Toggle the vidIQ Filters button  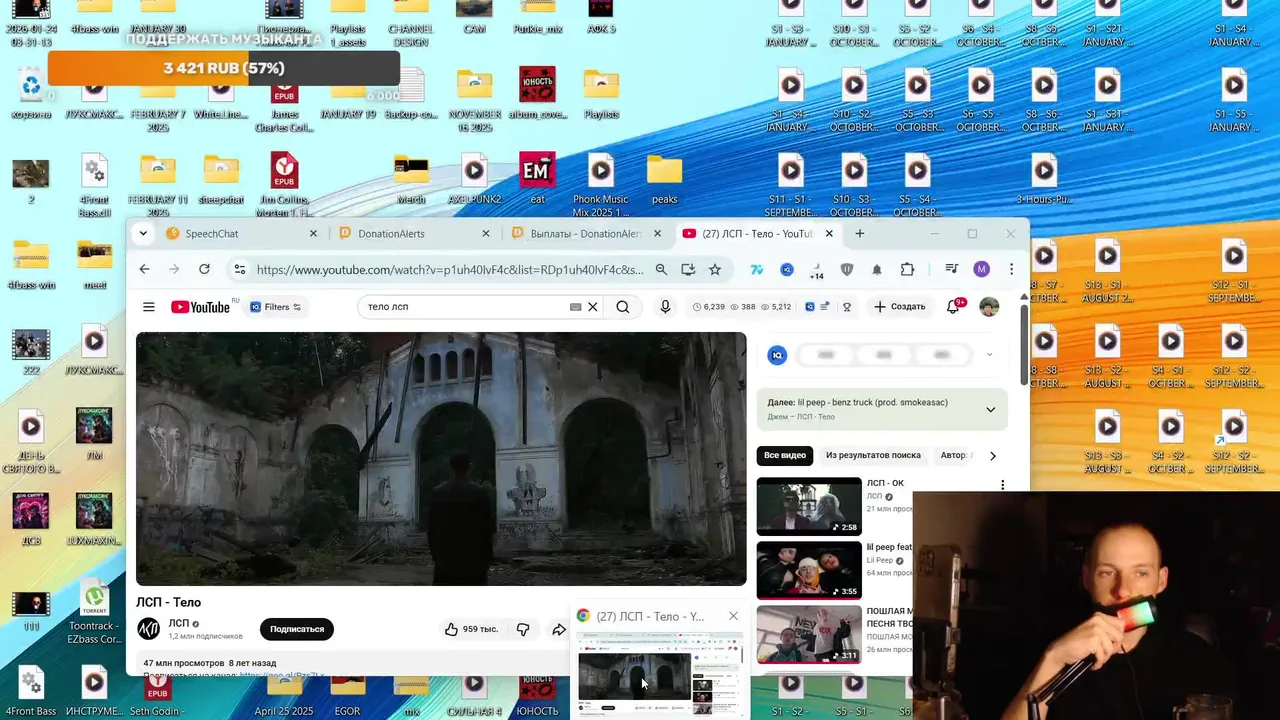coord(275,307)
